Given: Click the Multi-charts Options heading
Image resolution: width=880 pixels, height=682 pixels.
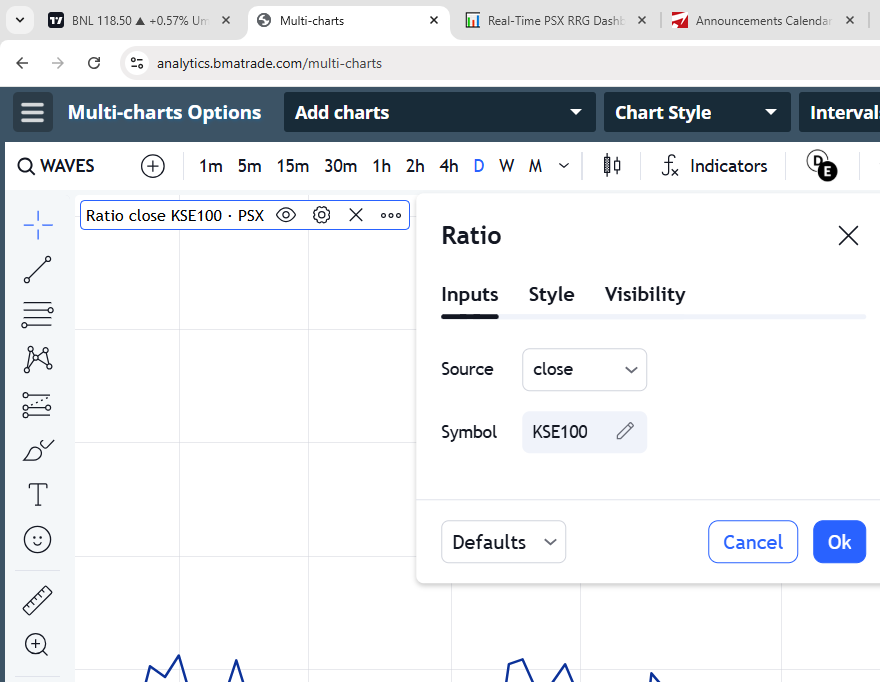Looking at the screenshot, I should [x=164, y=112].
